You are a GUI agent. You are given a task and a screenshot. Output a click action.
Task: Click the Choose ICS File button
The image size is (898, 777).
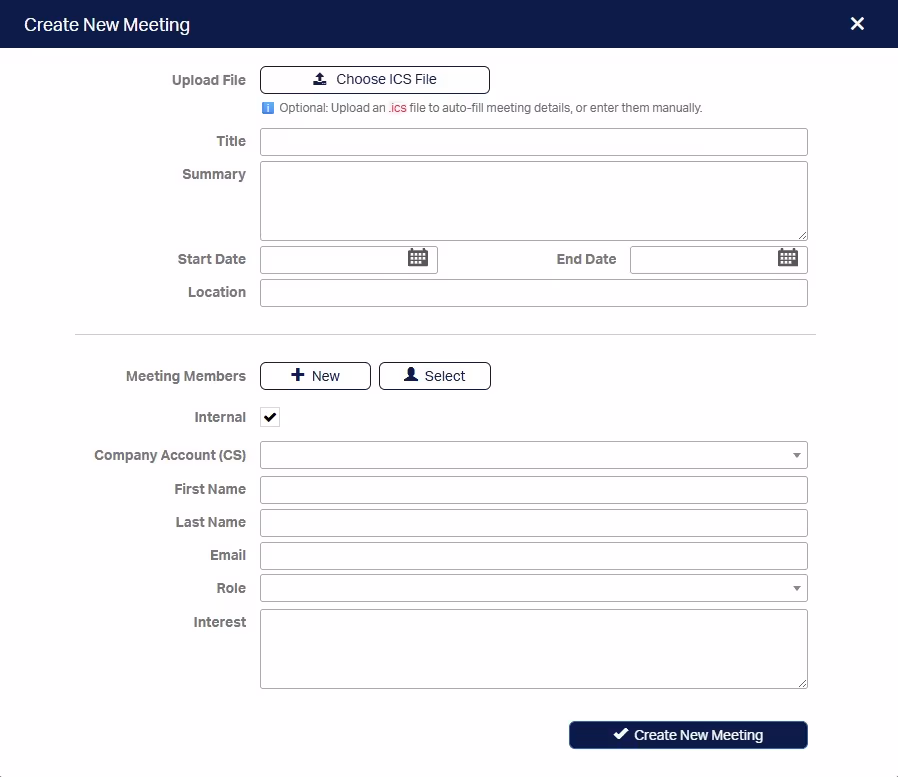375,80
